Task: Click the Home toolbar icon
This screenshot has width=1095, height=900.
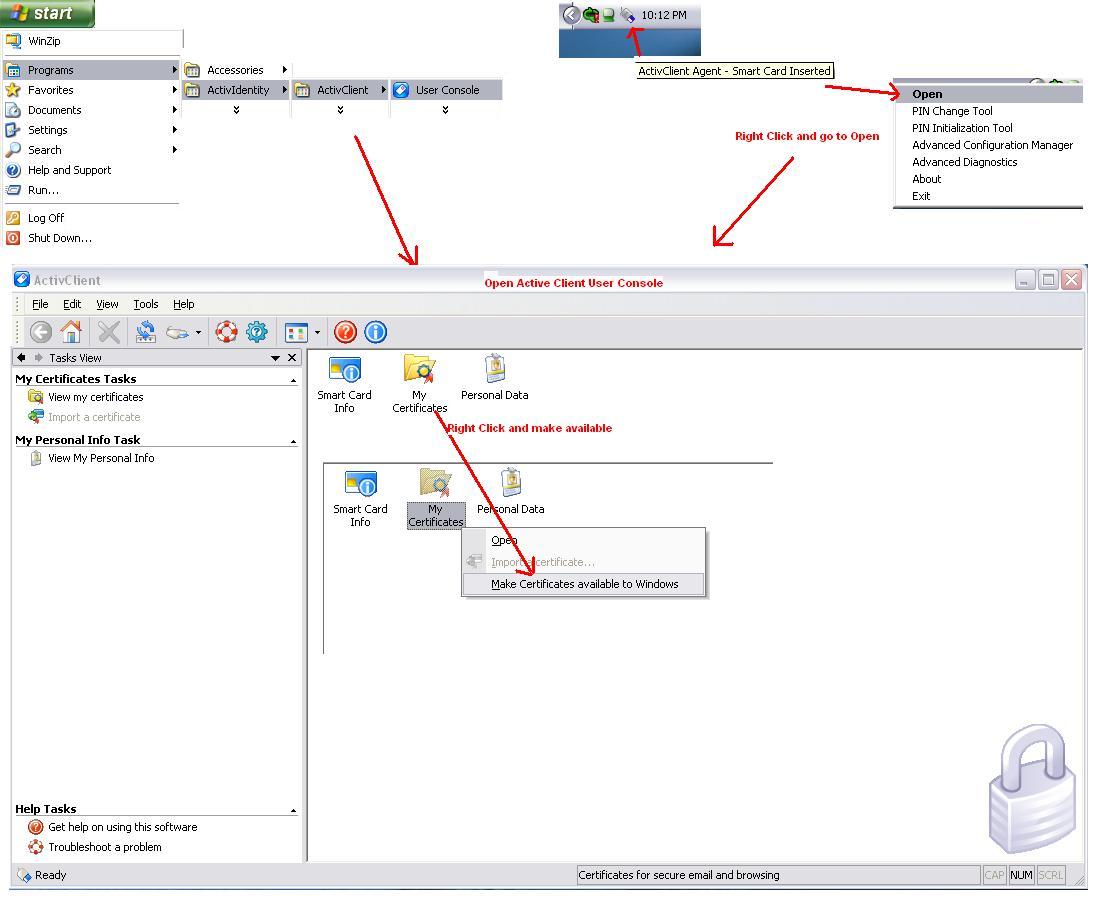Action: [x=71, y=332]
